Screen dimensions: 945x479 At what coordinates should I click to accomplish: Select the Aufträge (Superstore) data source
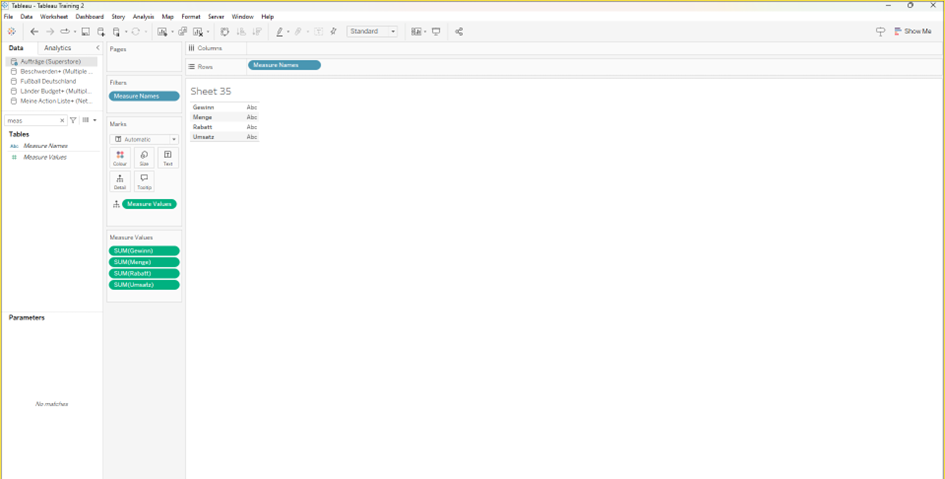coord(51,61)
